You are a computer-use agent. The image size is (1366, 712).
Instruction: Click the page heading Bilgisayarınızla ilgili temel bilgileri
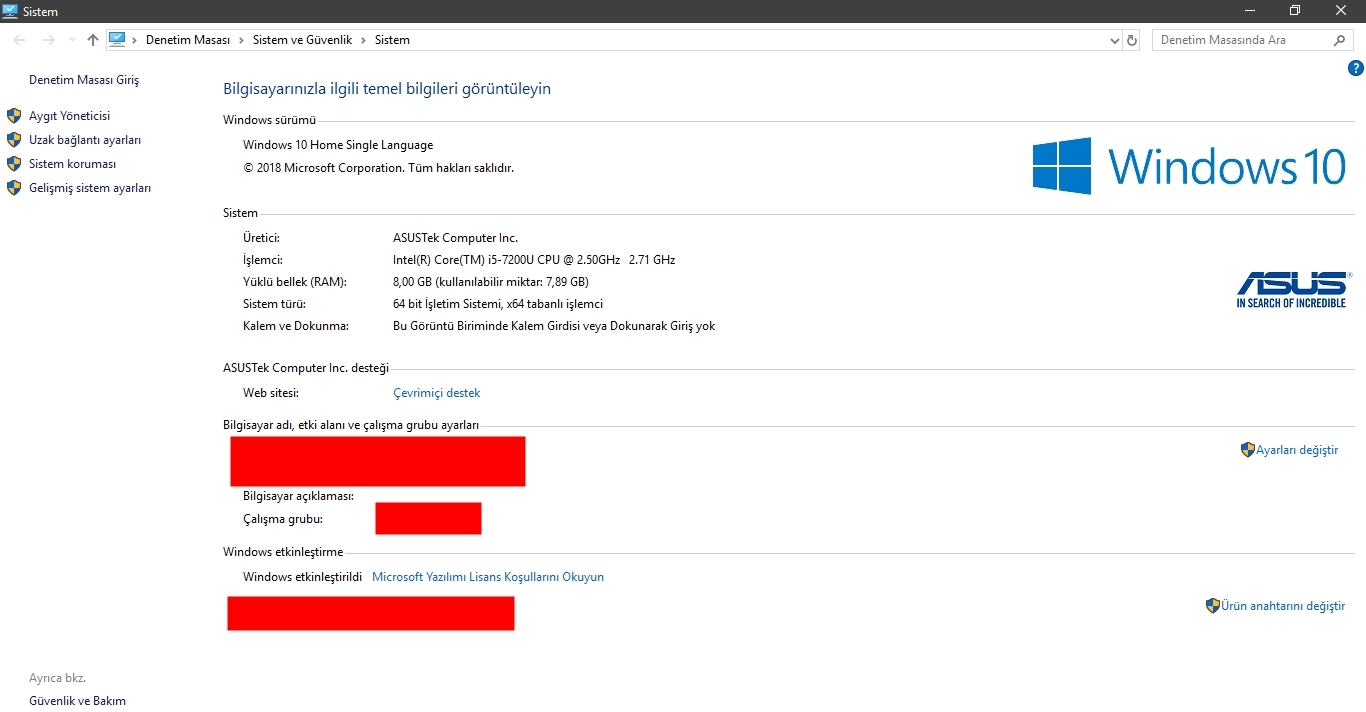tap(387, 89)
